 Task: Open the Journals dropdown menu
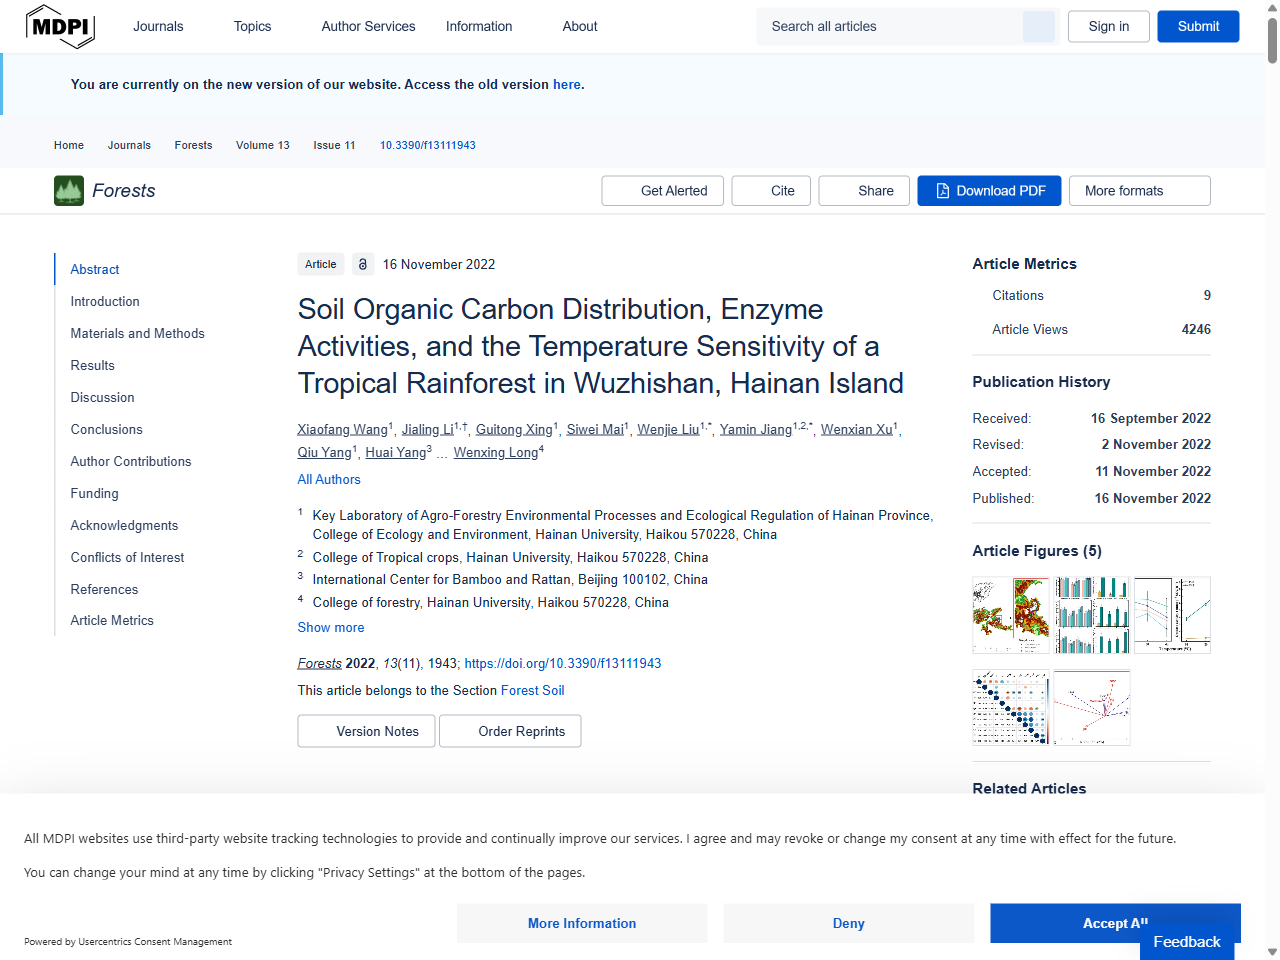(x=158, y=26)
